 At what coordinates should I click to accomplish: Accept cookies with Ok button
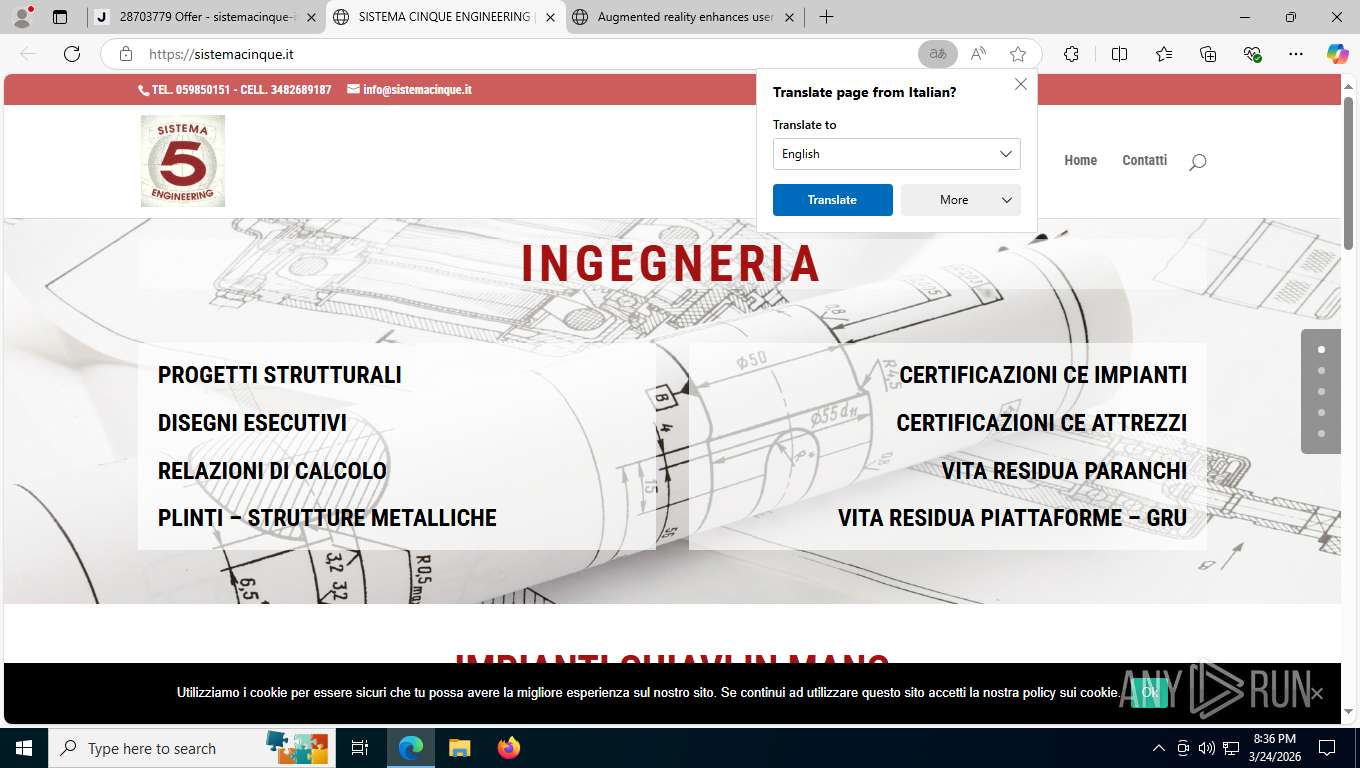1149,692
